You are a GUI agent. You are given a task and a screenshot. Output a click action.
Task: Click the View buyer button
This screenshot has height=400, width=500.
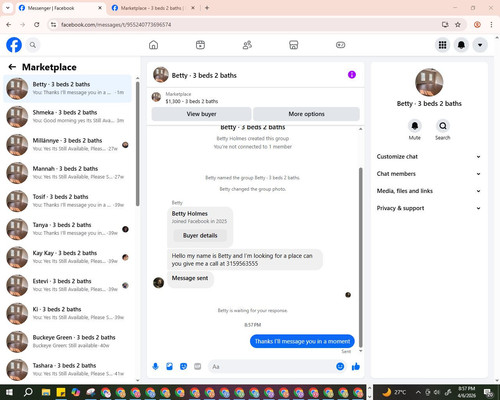pos(201,114)
